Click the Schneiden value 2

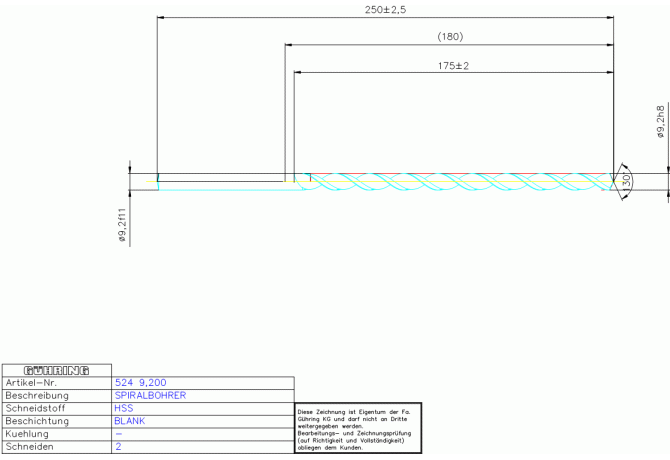(118, 448)
